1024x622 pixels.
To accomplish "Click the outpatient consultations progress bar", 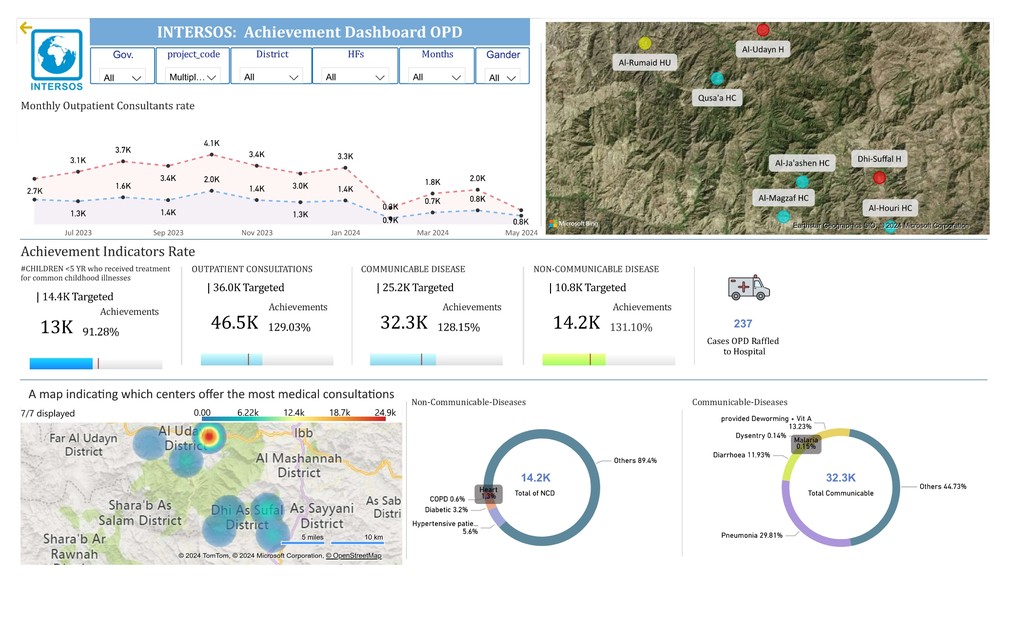I will tap(266, 359).
